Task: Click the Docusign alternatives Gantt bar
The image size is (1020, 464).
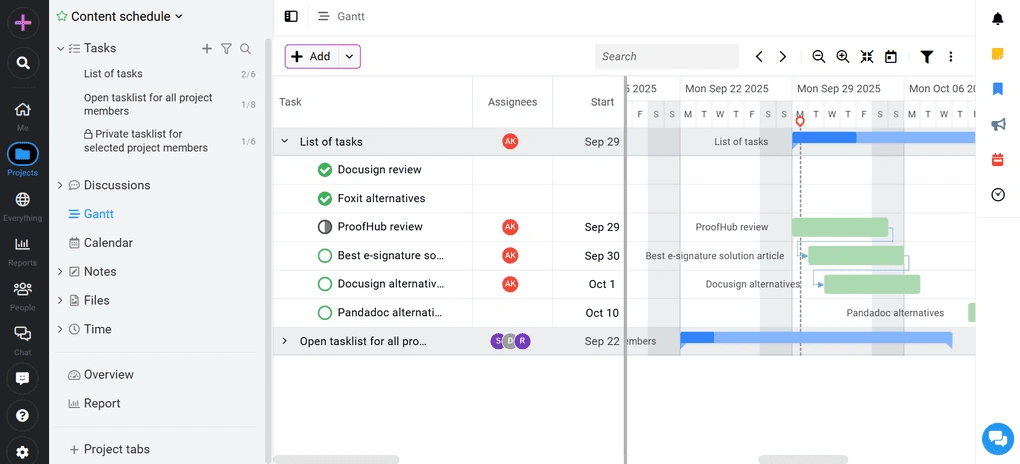Action: click(872, 284)
